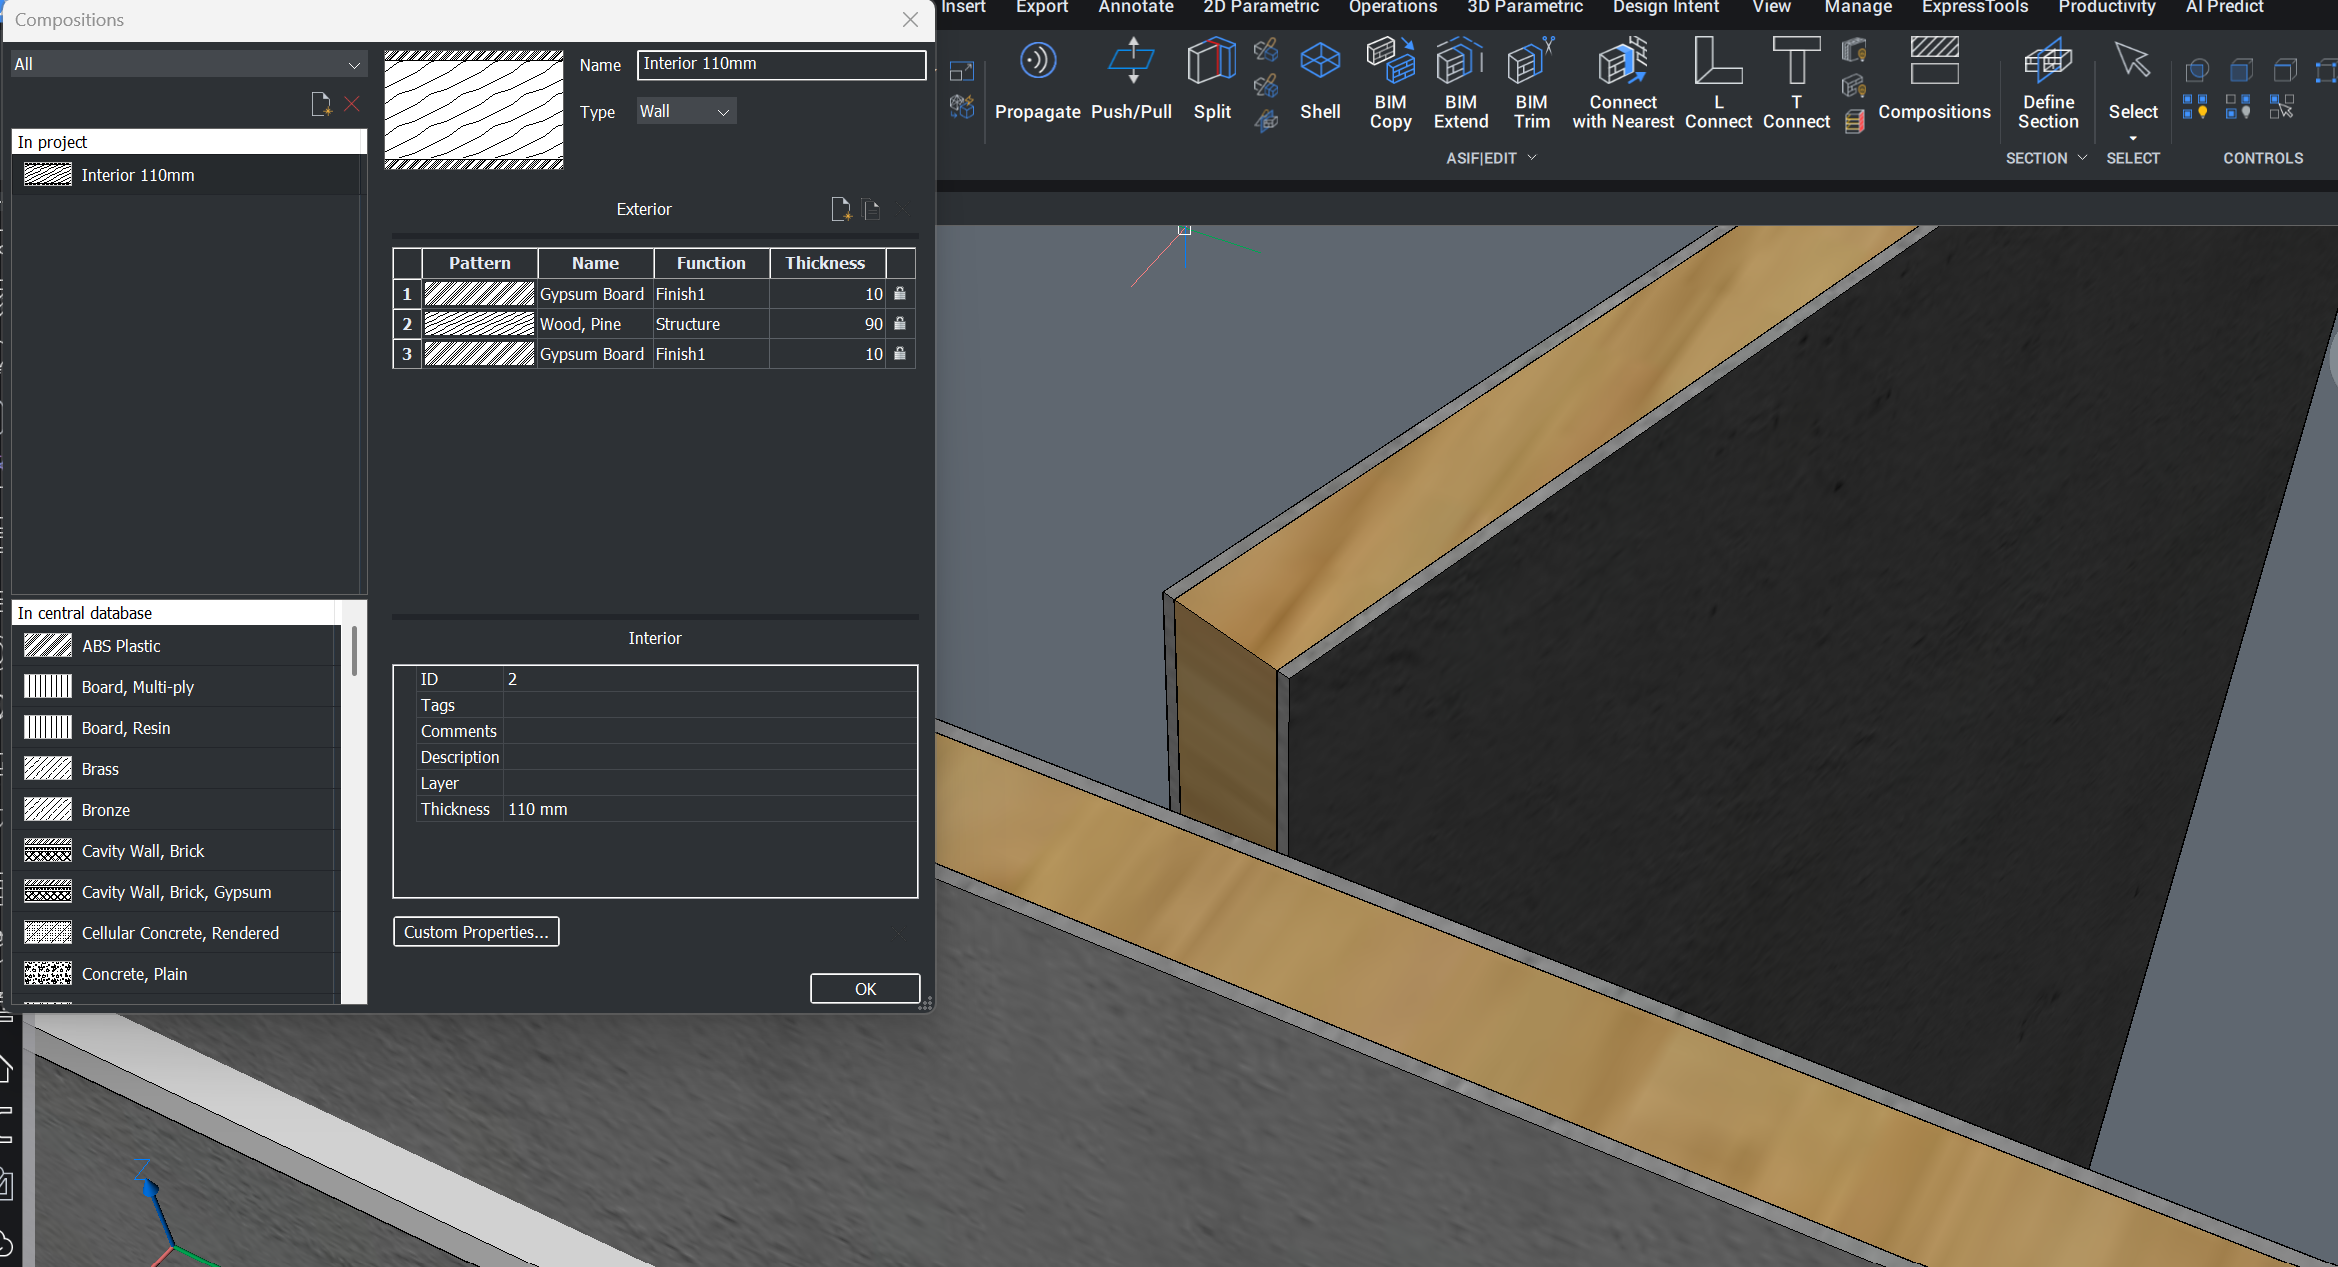Click the Thickness column header
Viewport: 2338px width, 1267px height.
click(x=825, y=263)
